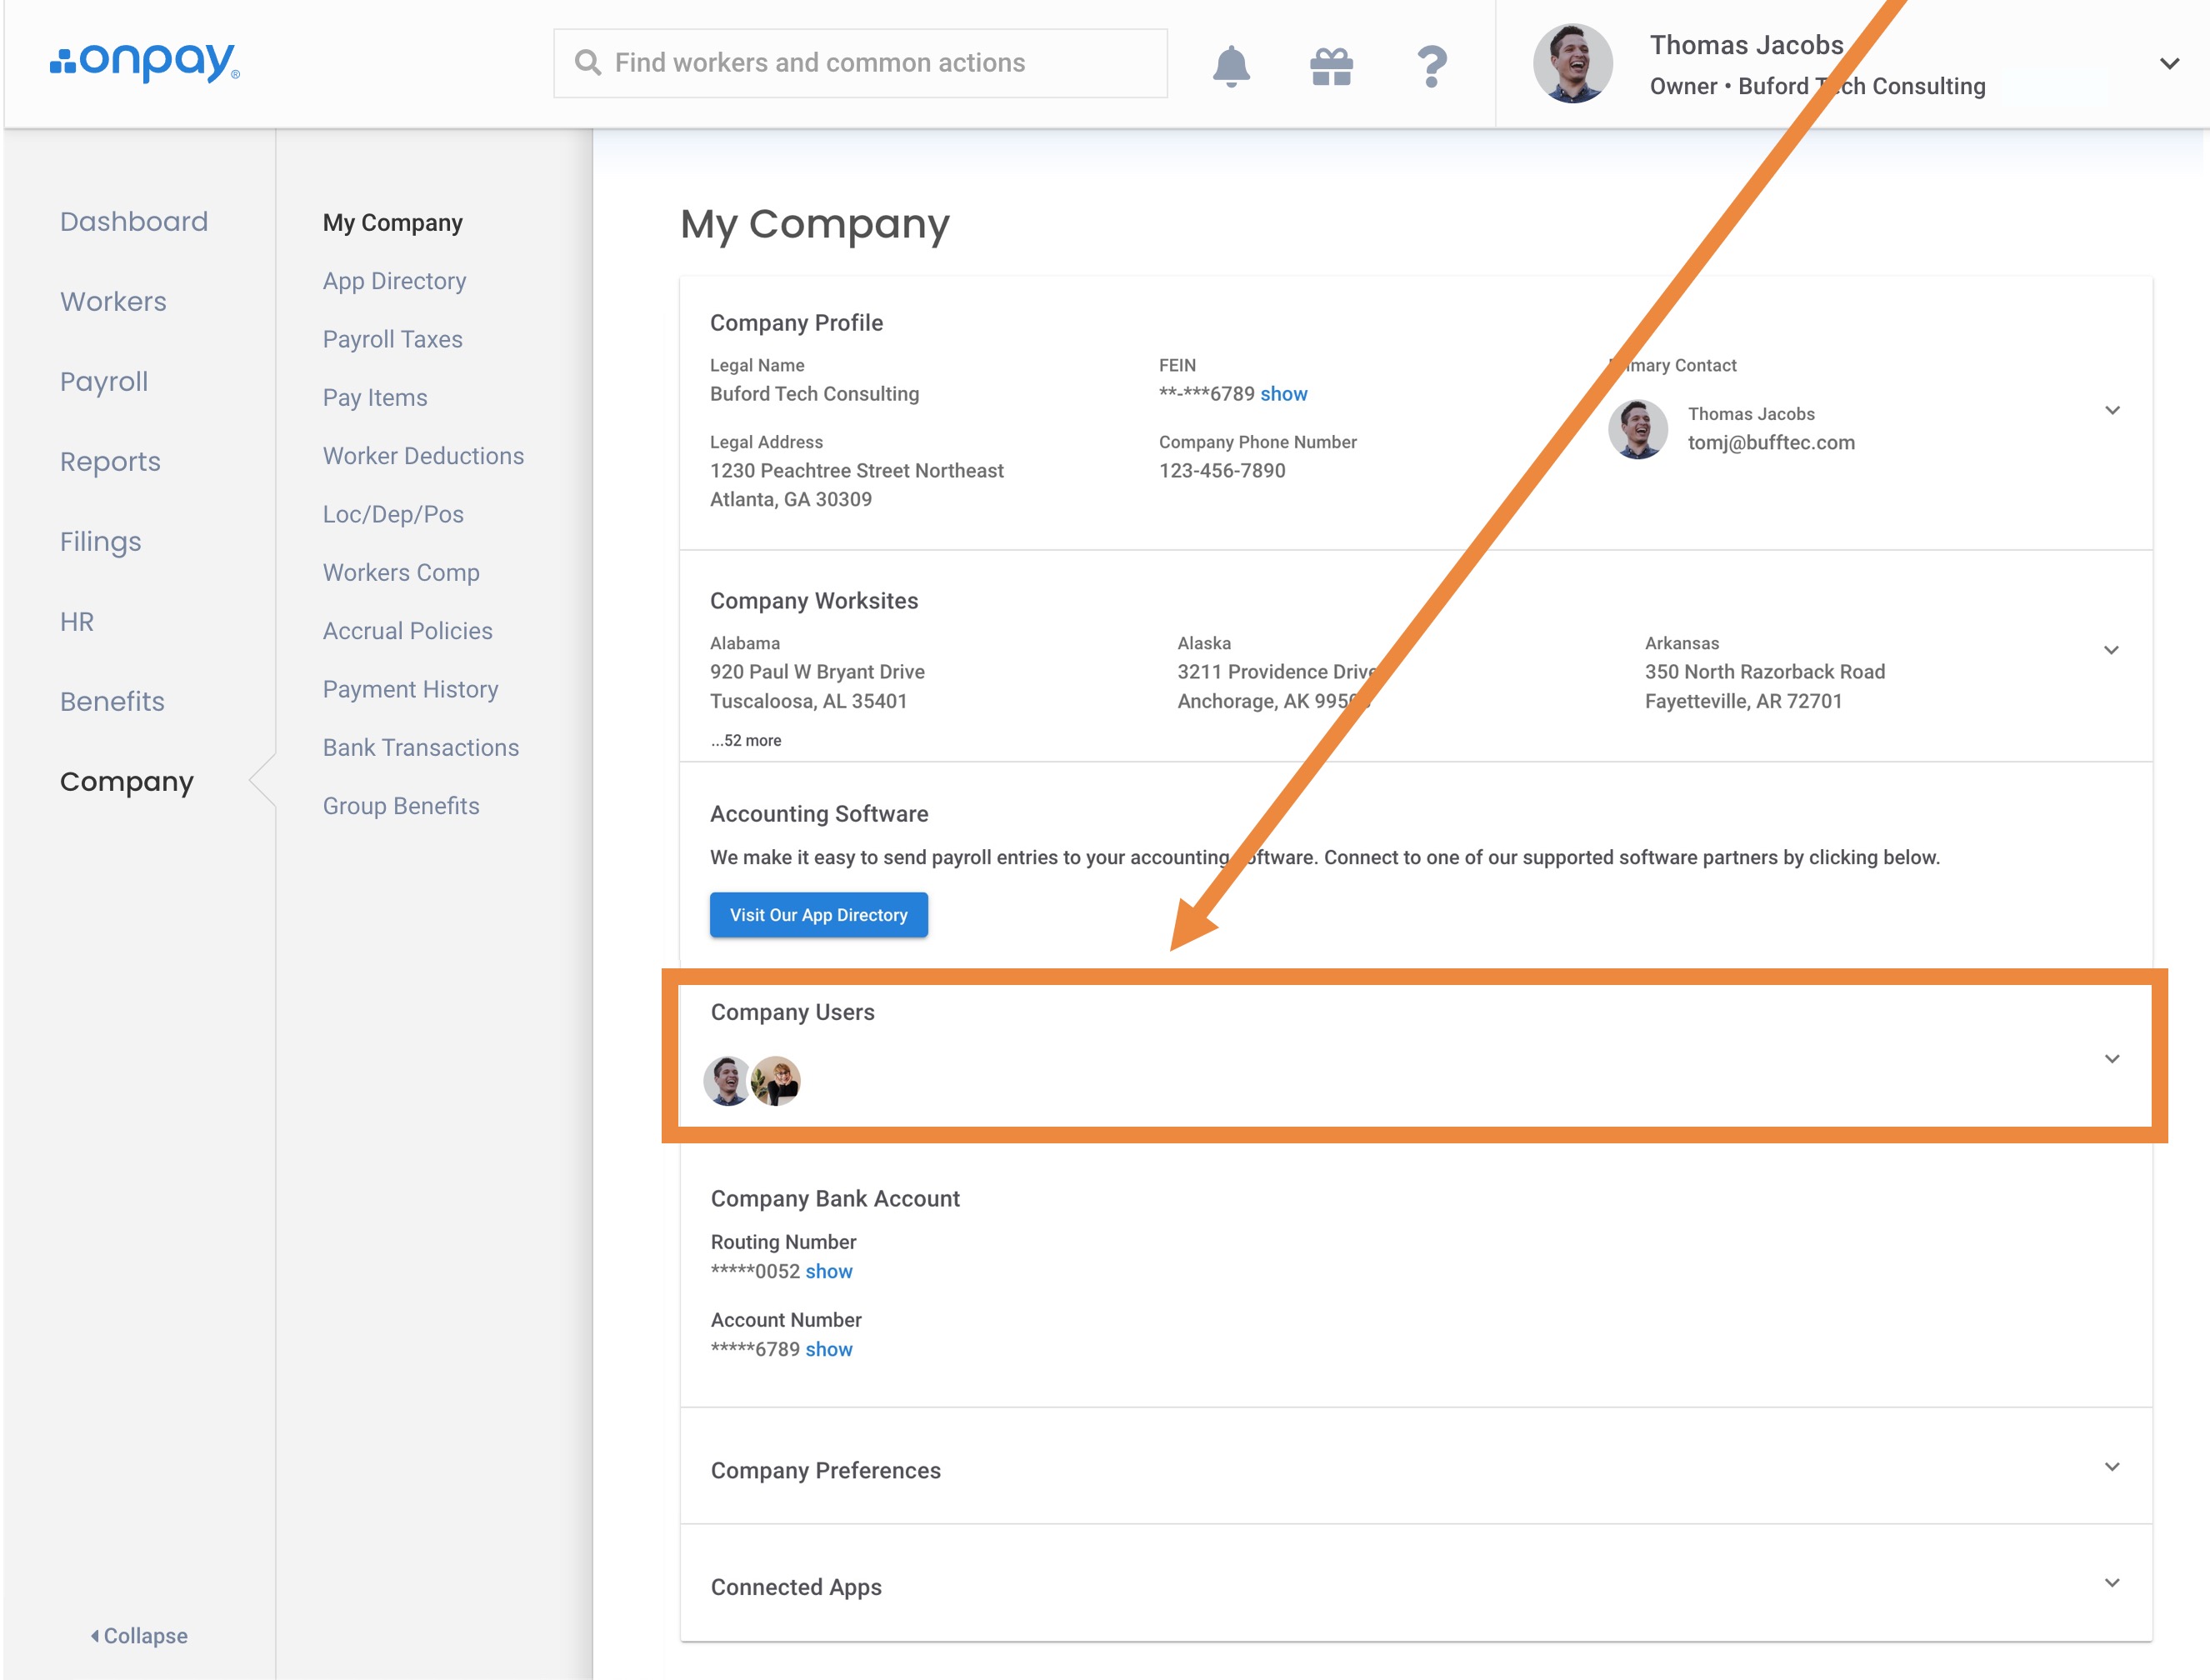Collapse the sidebar navigation

pyautogui.click(x=139, y=1635)
